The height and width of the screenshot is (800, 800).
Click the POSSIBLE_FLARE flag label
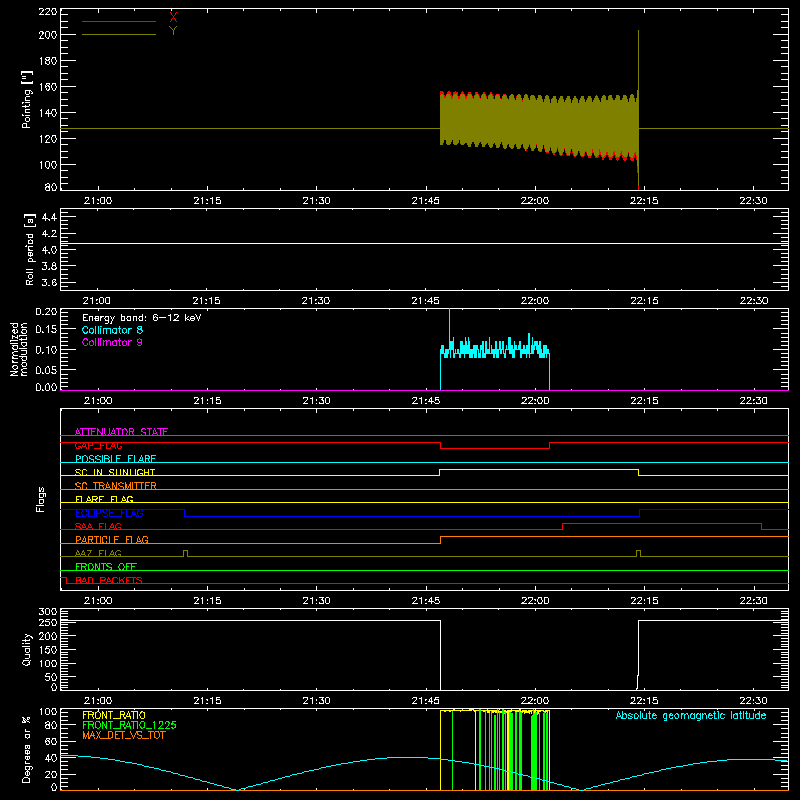[115, 459]
